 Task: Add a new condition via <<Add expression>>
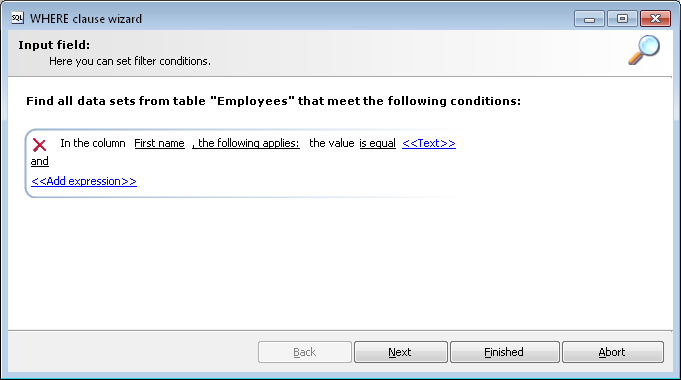[x=84, y=181]
